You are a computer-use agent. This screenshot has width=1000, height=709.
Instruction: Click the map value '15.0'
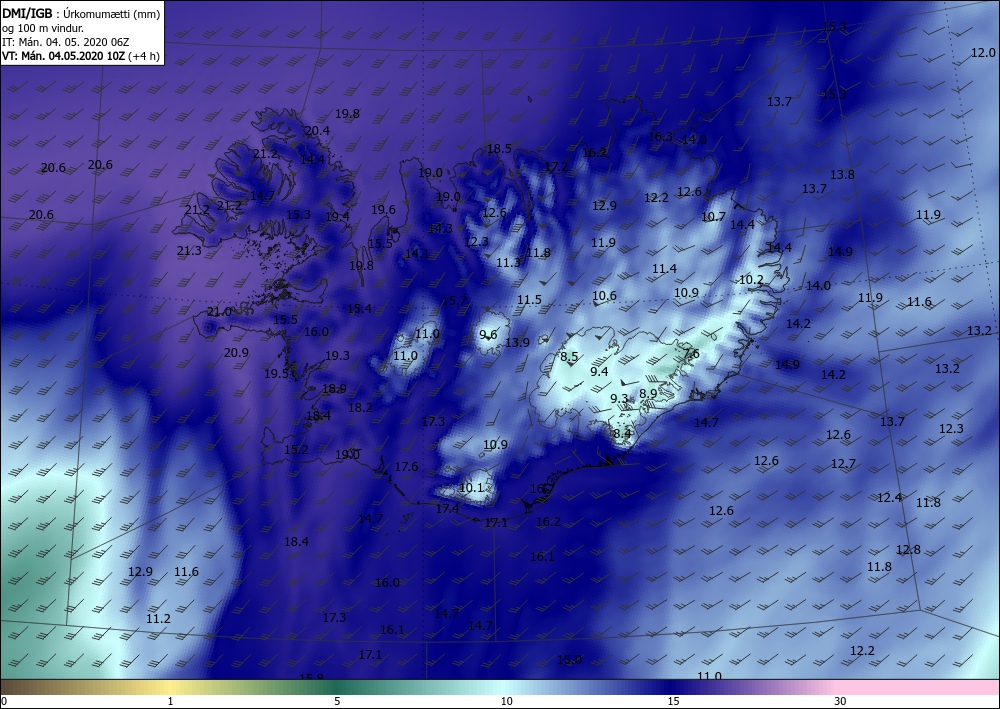click(570, 660)
